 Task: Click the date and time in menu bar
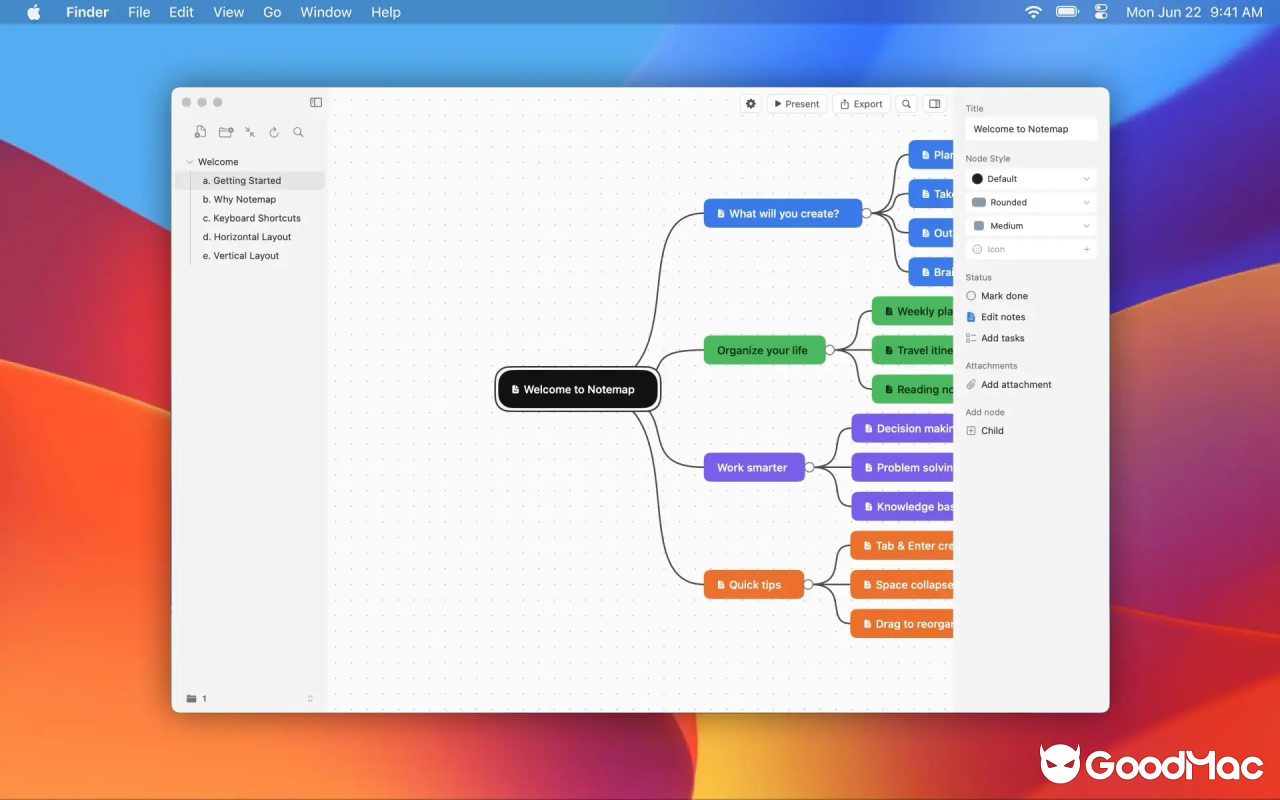point(1194,12)
